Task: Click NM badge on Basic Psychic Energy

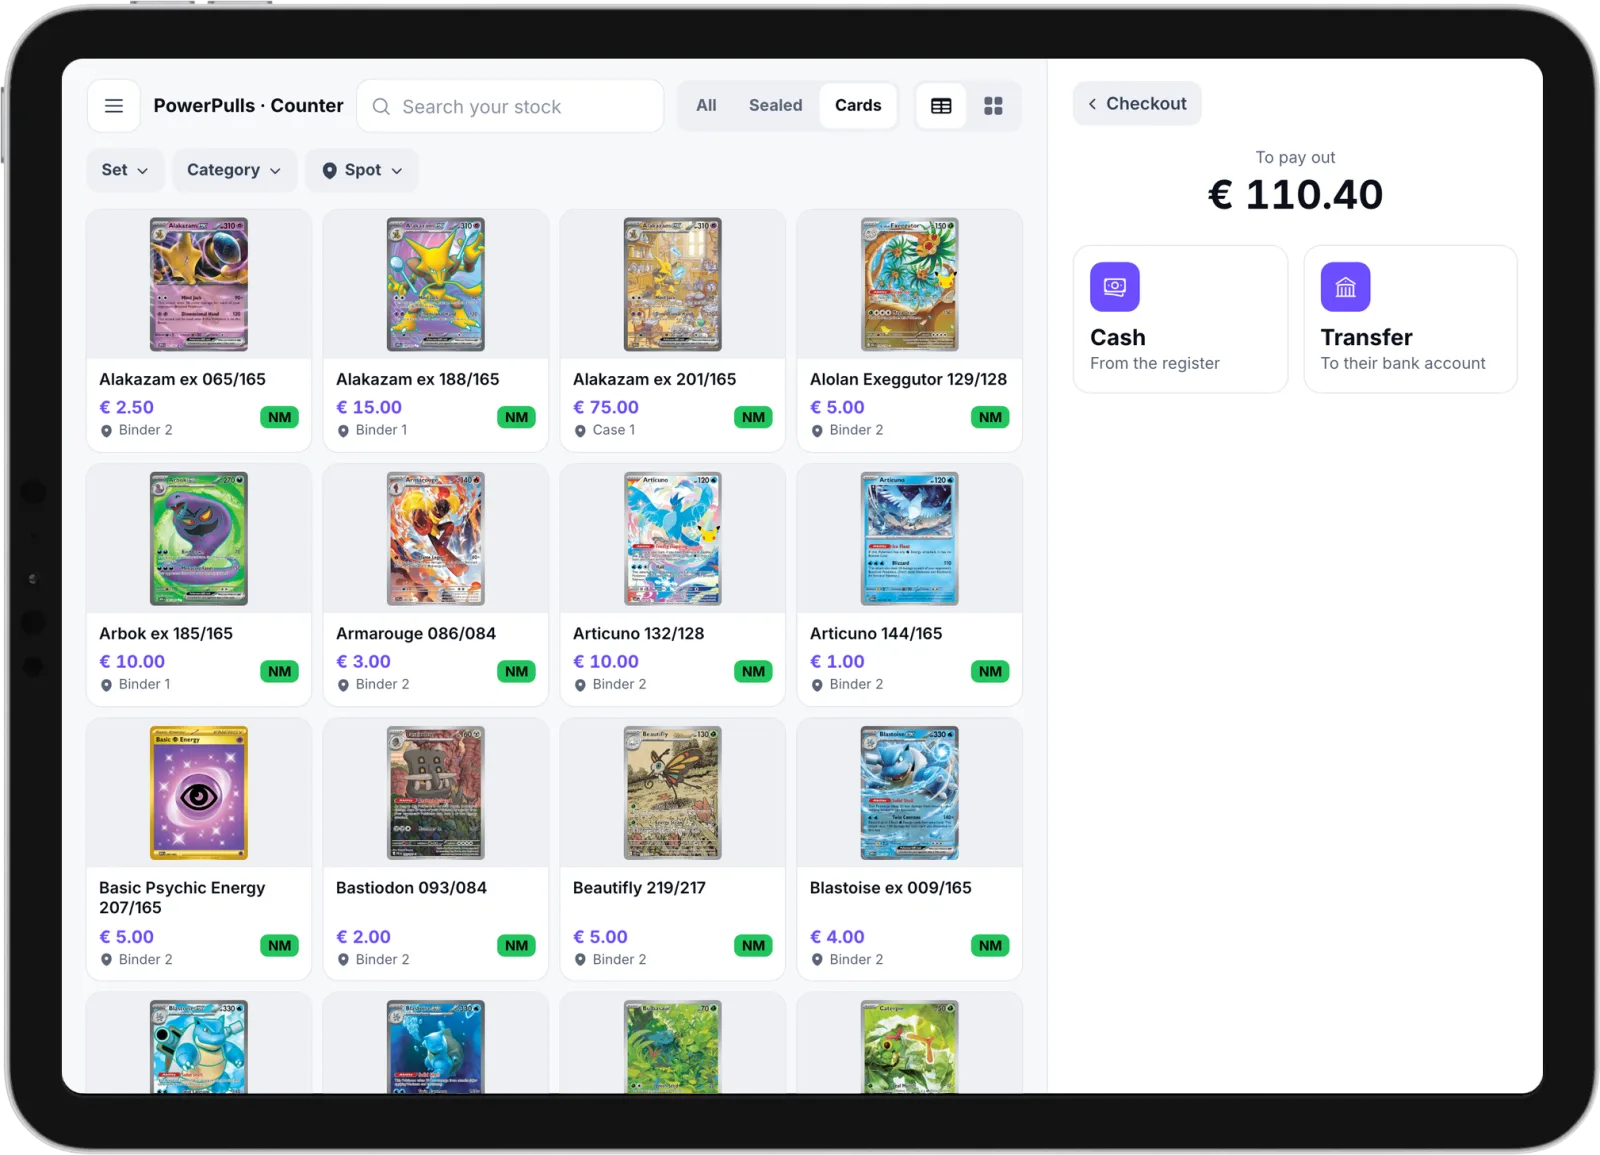Action: click(279, 945)
